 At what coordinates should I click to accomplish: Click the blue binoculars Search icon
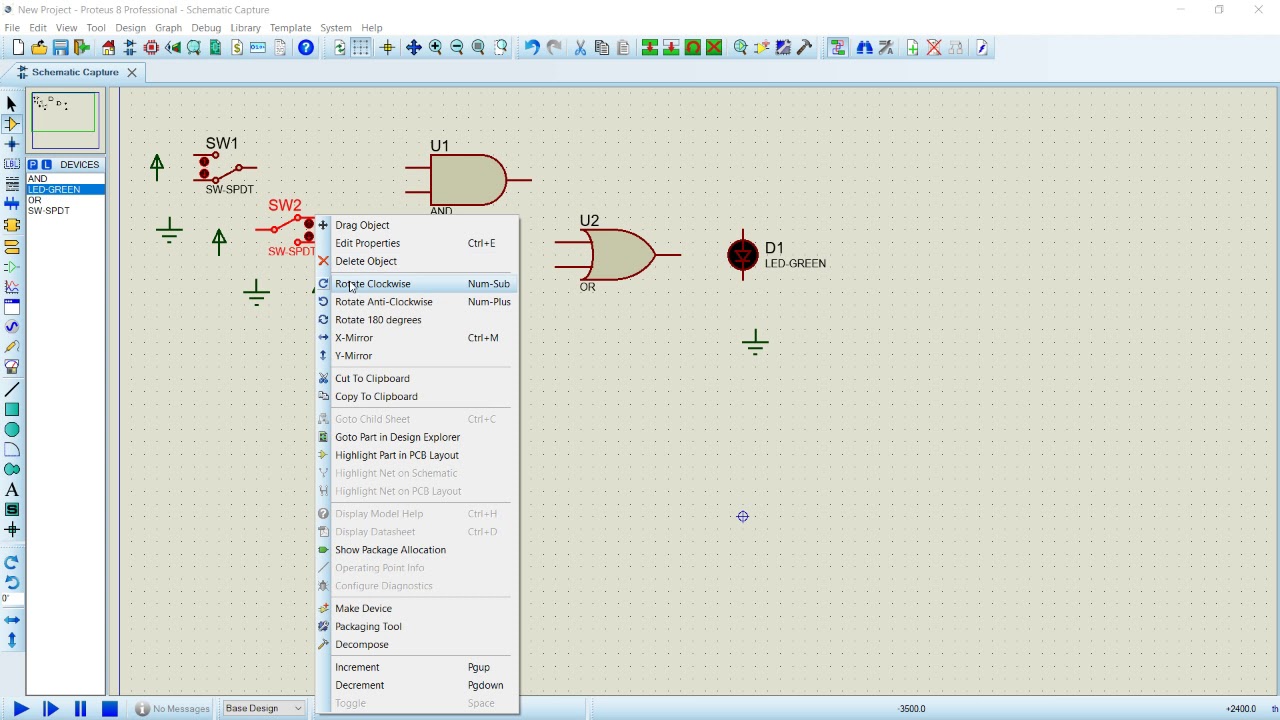(x=864, y=48)
